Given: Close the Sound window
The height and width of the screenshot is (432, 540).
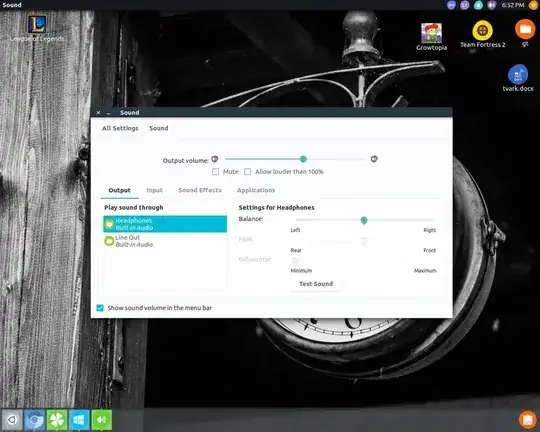Looking at the screenshot, I should click(98, 113).
